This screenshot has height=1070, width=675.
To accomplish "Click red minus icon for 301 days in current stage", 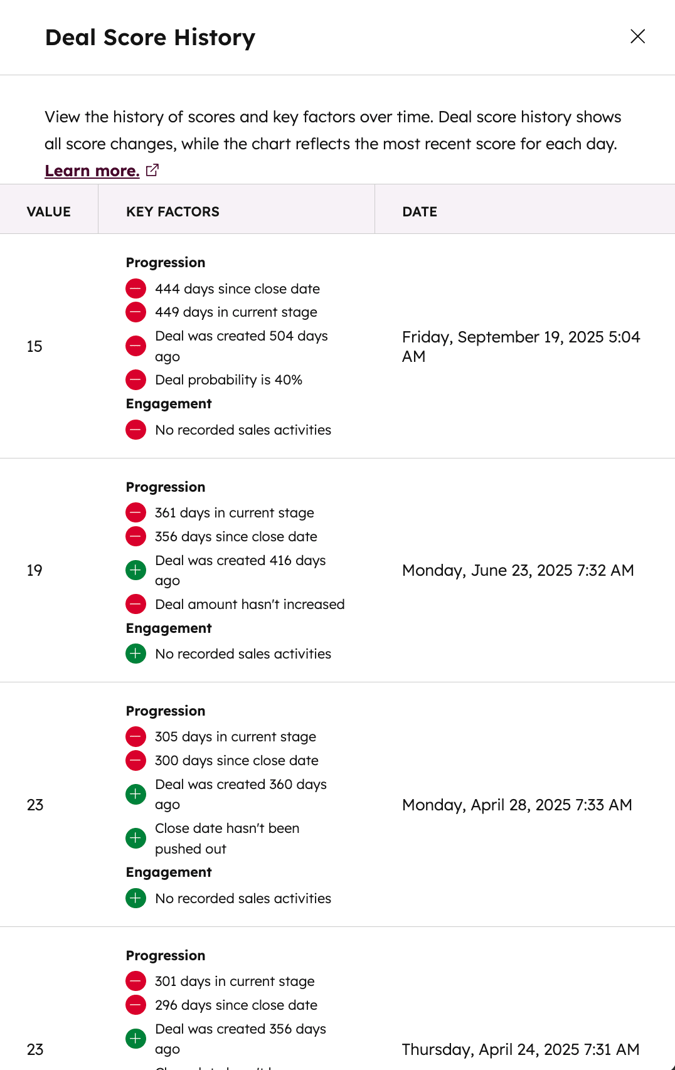I will (136, 981).
